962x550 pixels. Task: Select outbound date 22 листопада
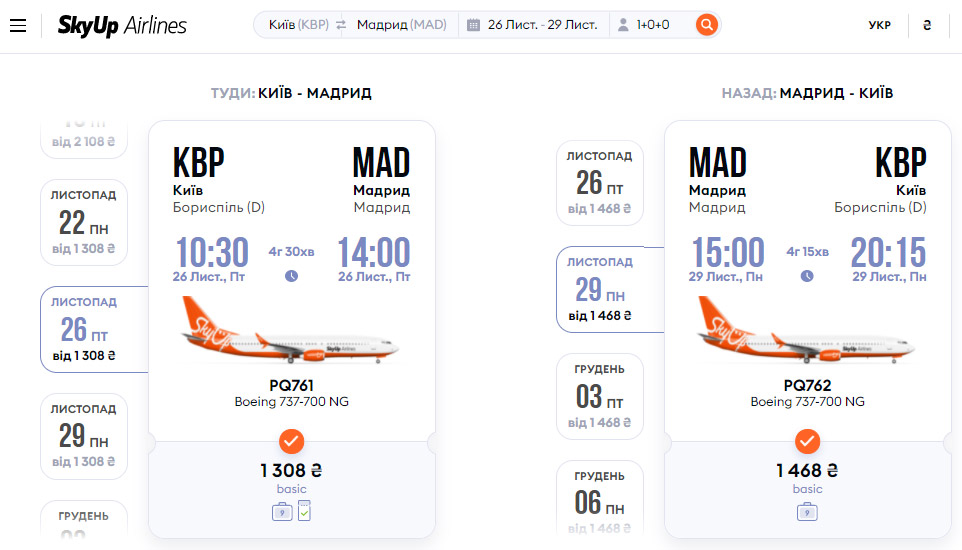coord(83,222)
